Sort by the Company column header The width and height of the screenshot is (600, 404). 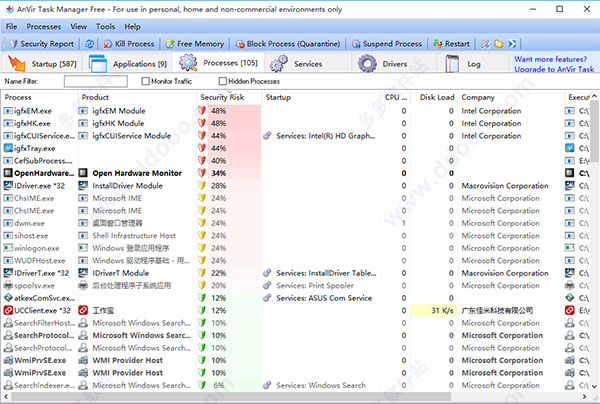click(x=511, y=97)
